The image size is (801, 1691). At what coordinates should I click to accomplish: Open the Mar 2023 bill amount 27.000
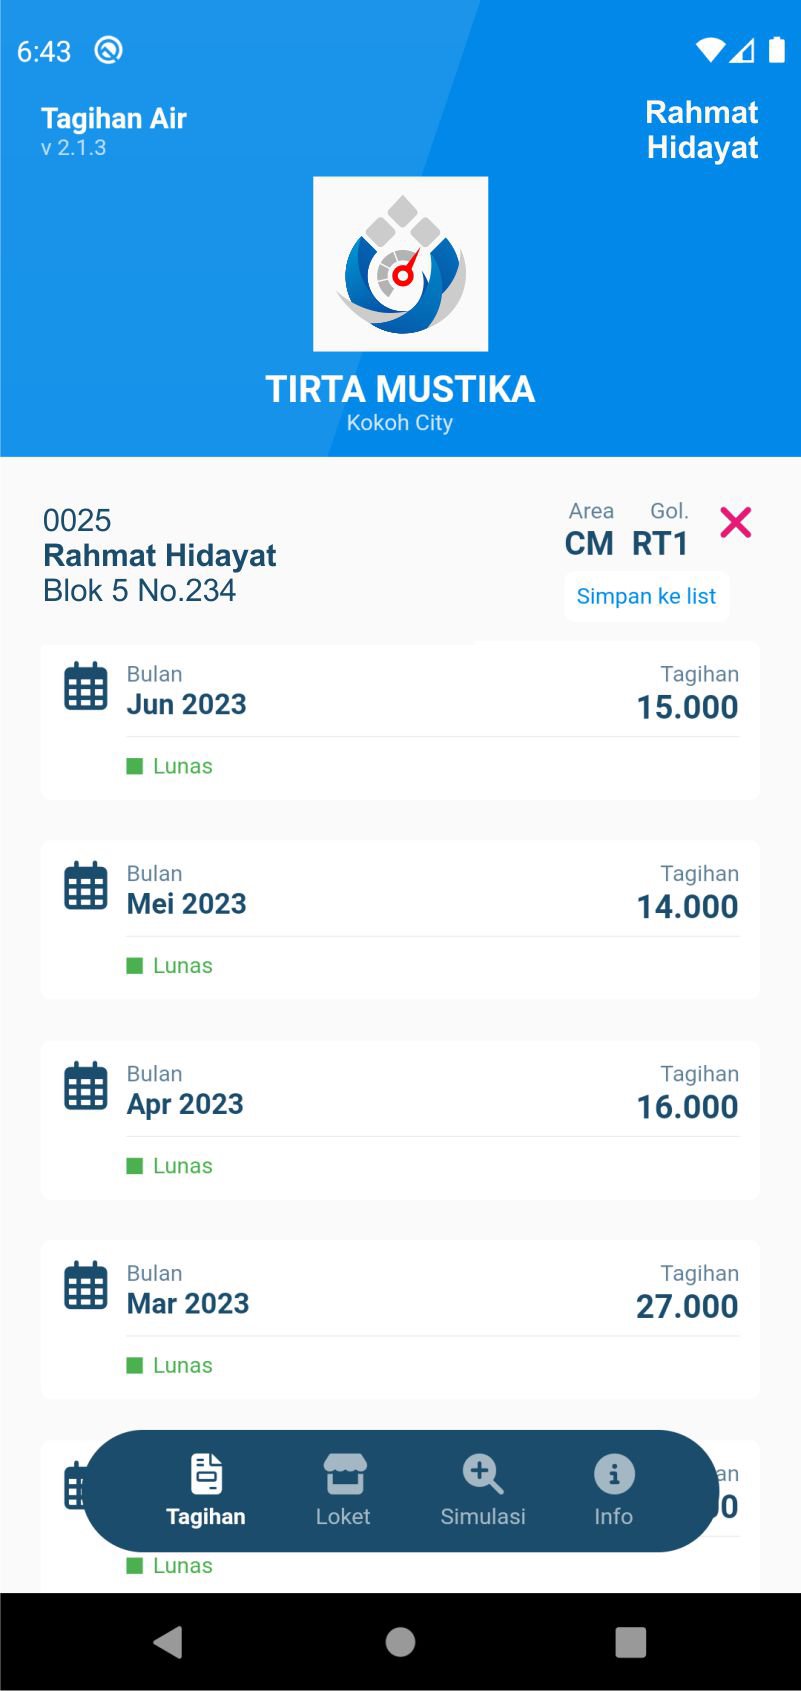[x=687, y=1306]
